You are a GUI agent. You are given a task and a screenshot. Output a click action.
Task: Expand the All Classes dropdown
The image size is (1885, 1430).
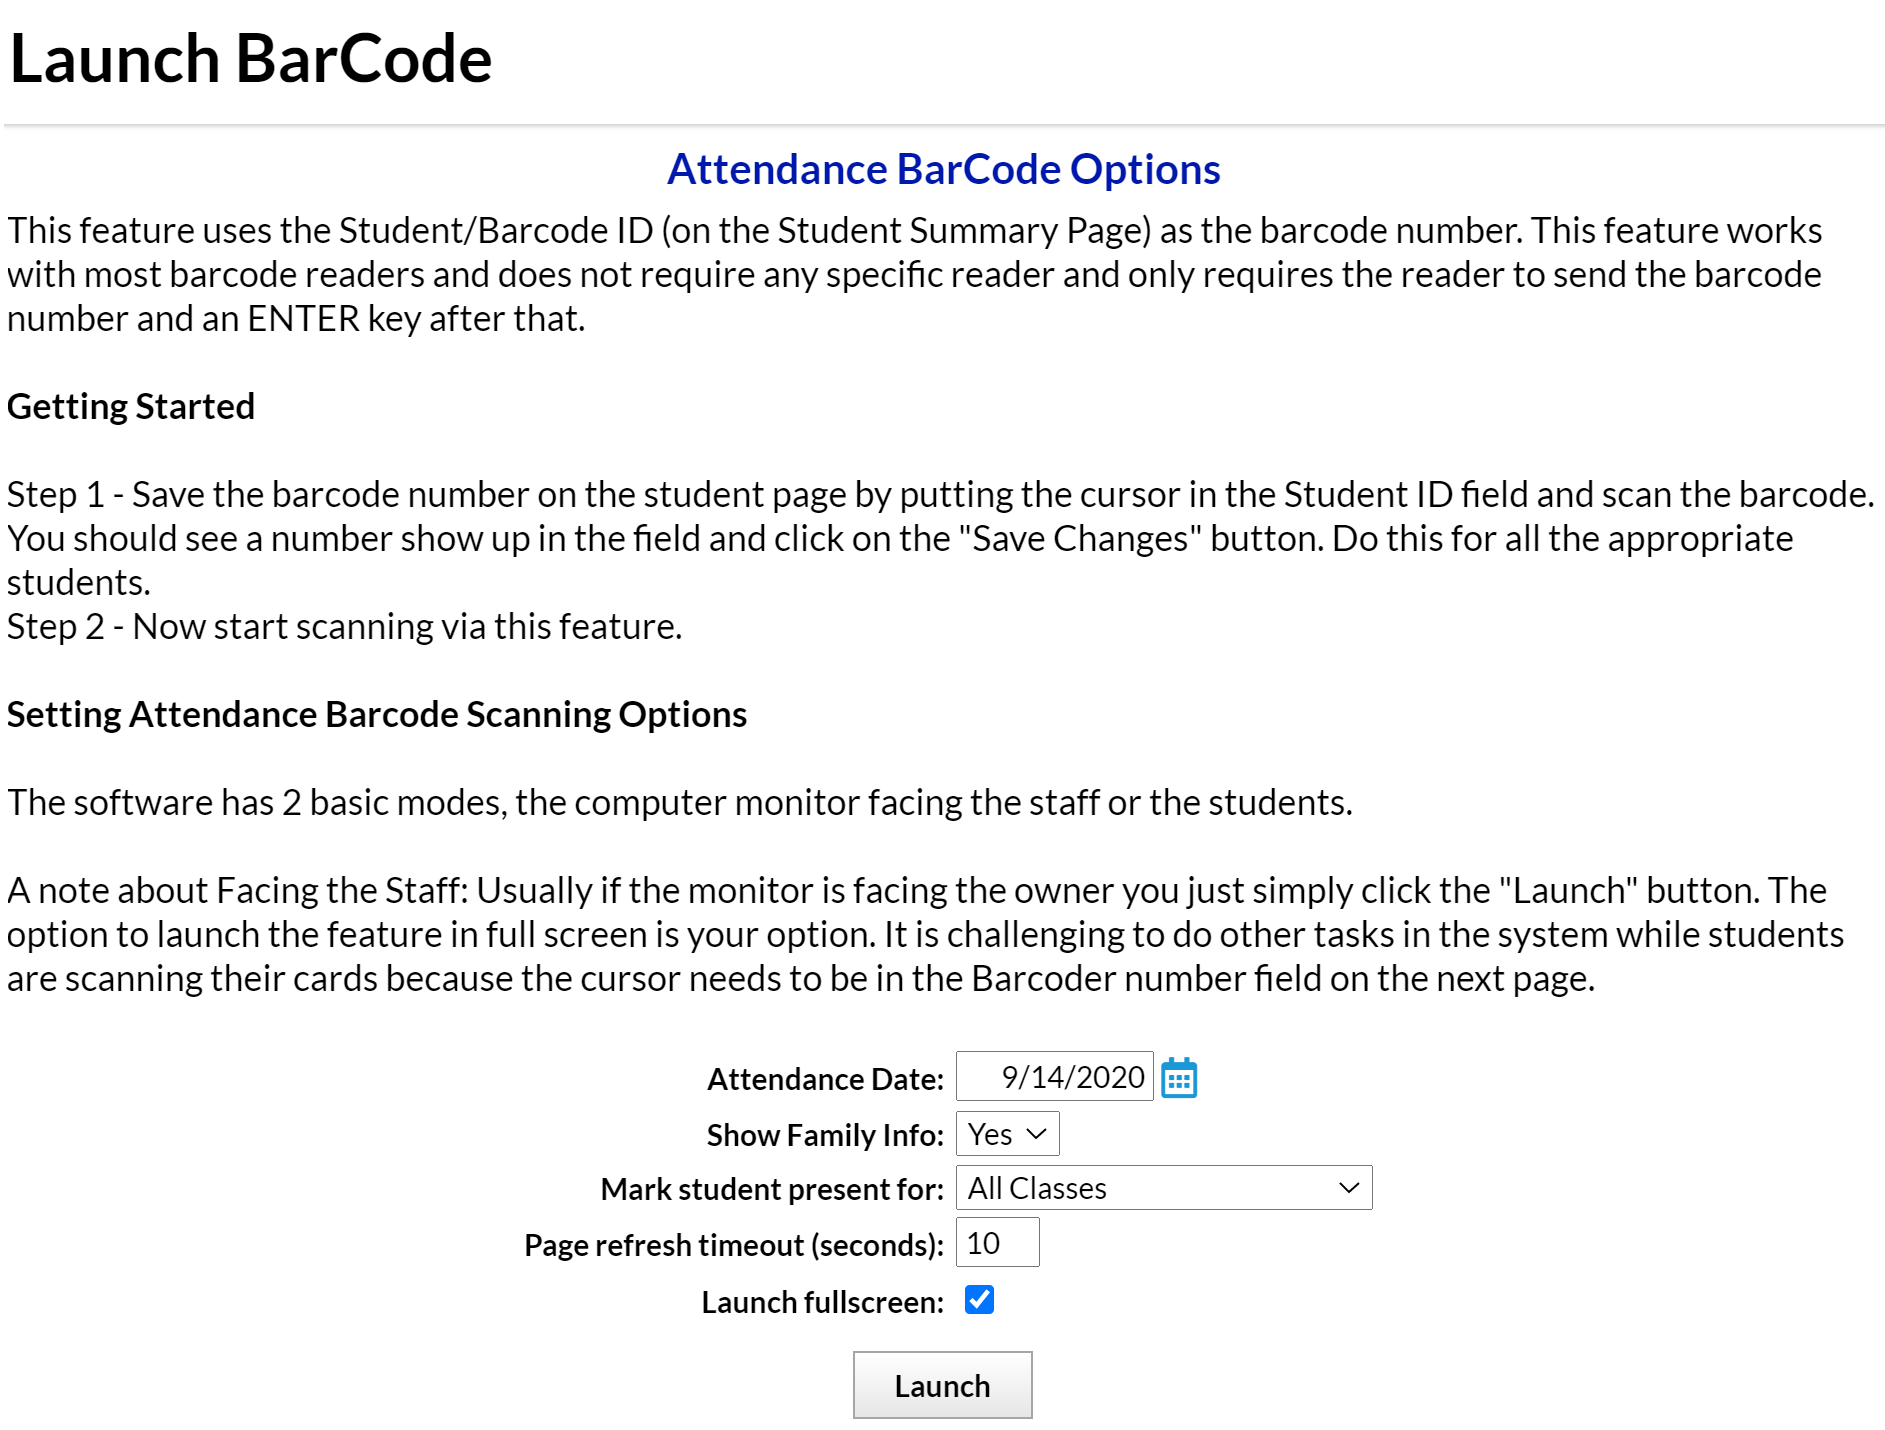[1164, 1188]
